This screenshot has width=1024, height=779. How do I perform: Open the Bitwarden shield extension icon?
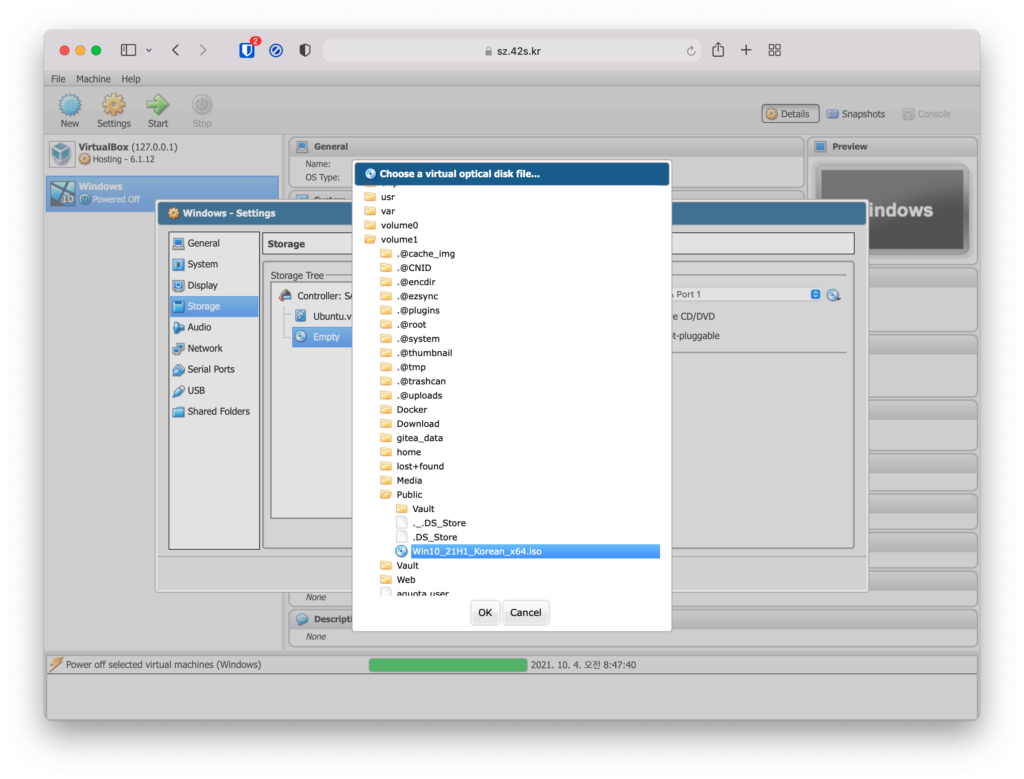[x=247, y=50]
